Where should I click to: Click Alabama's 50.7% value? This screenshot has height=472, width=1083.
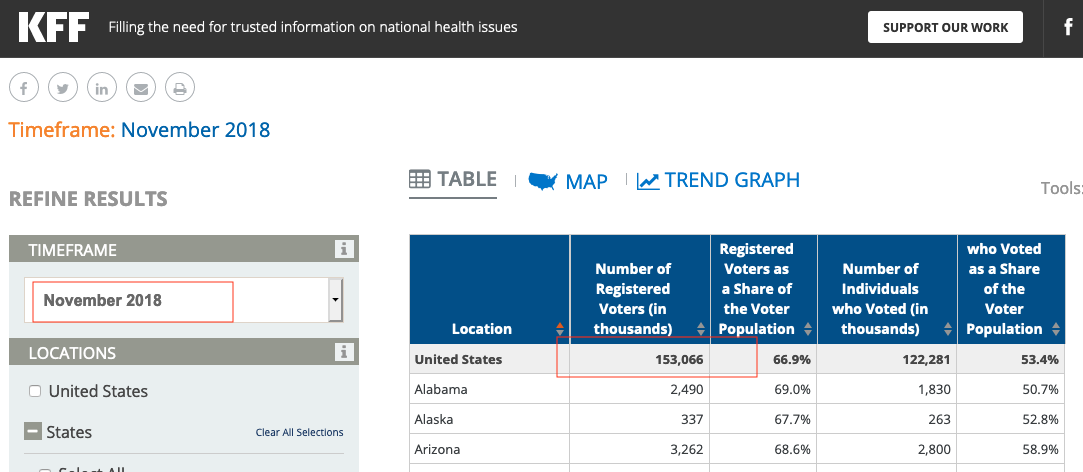(x=1041, y=390)
